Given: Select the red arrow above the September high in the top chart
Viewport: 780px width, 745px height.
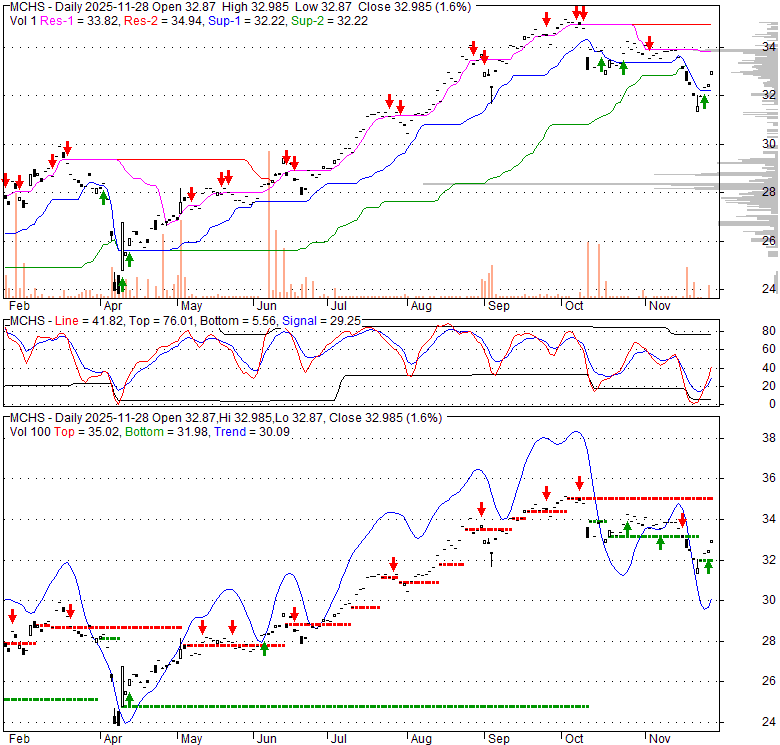Looking at the screenshot, I should tap(546, 19).
